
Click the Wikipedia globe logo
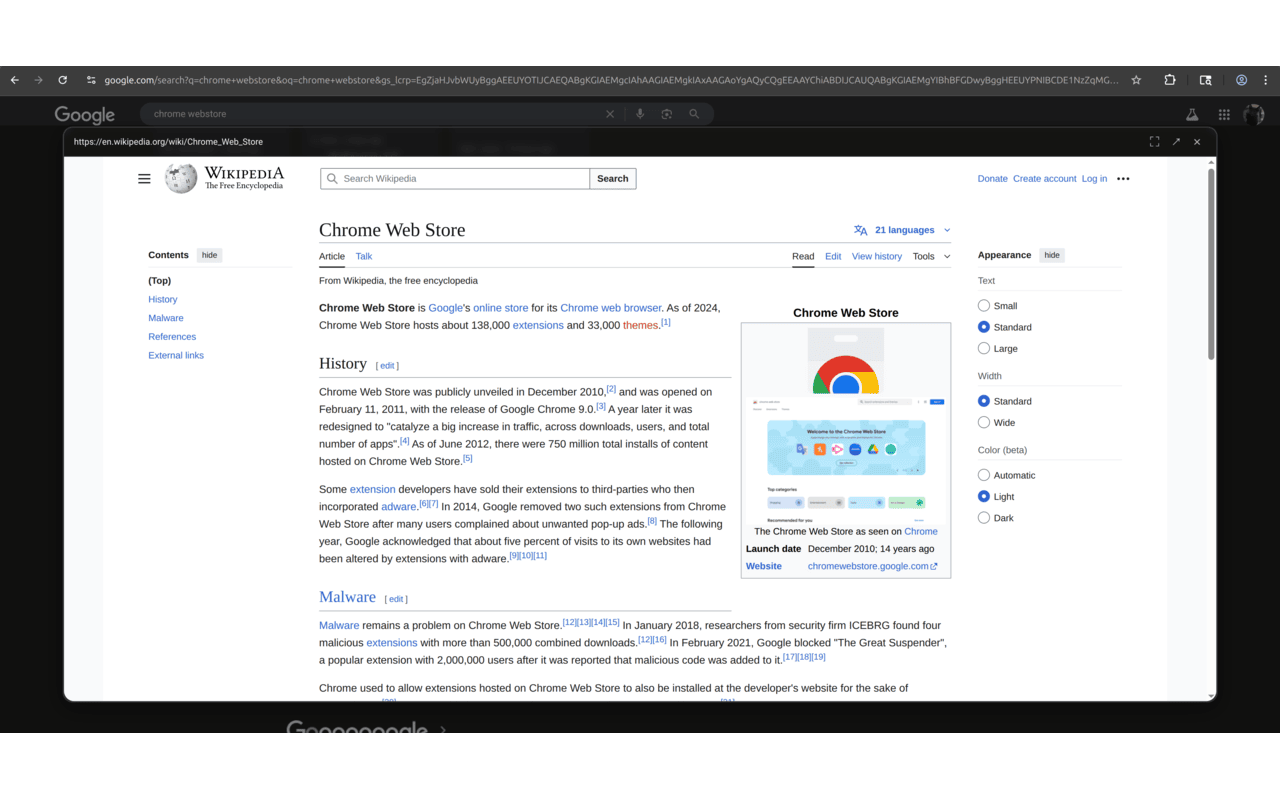point(181,179)
